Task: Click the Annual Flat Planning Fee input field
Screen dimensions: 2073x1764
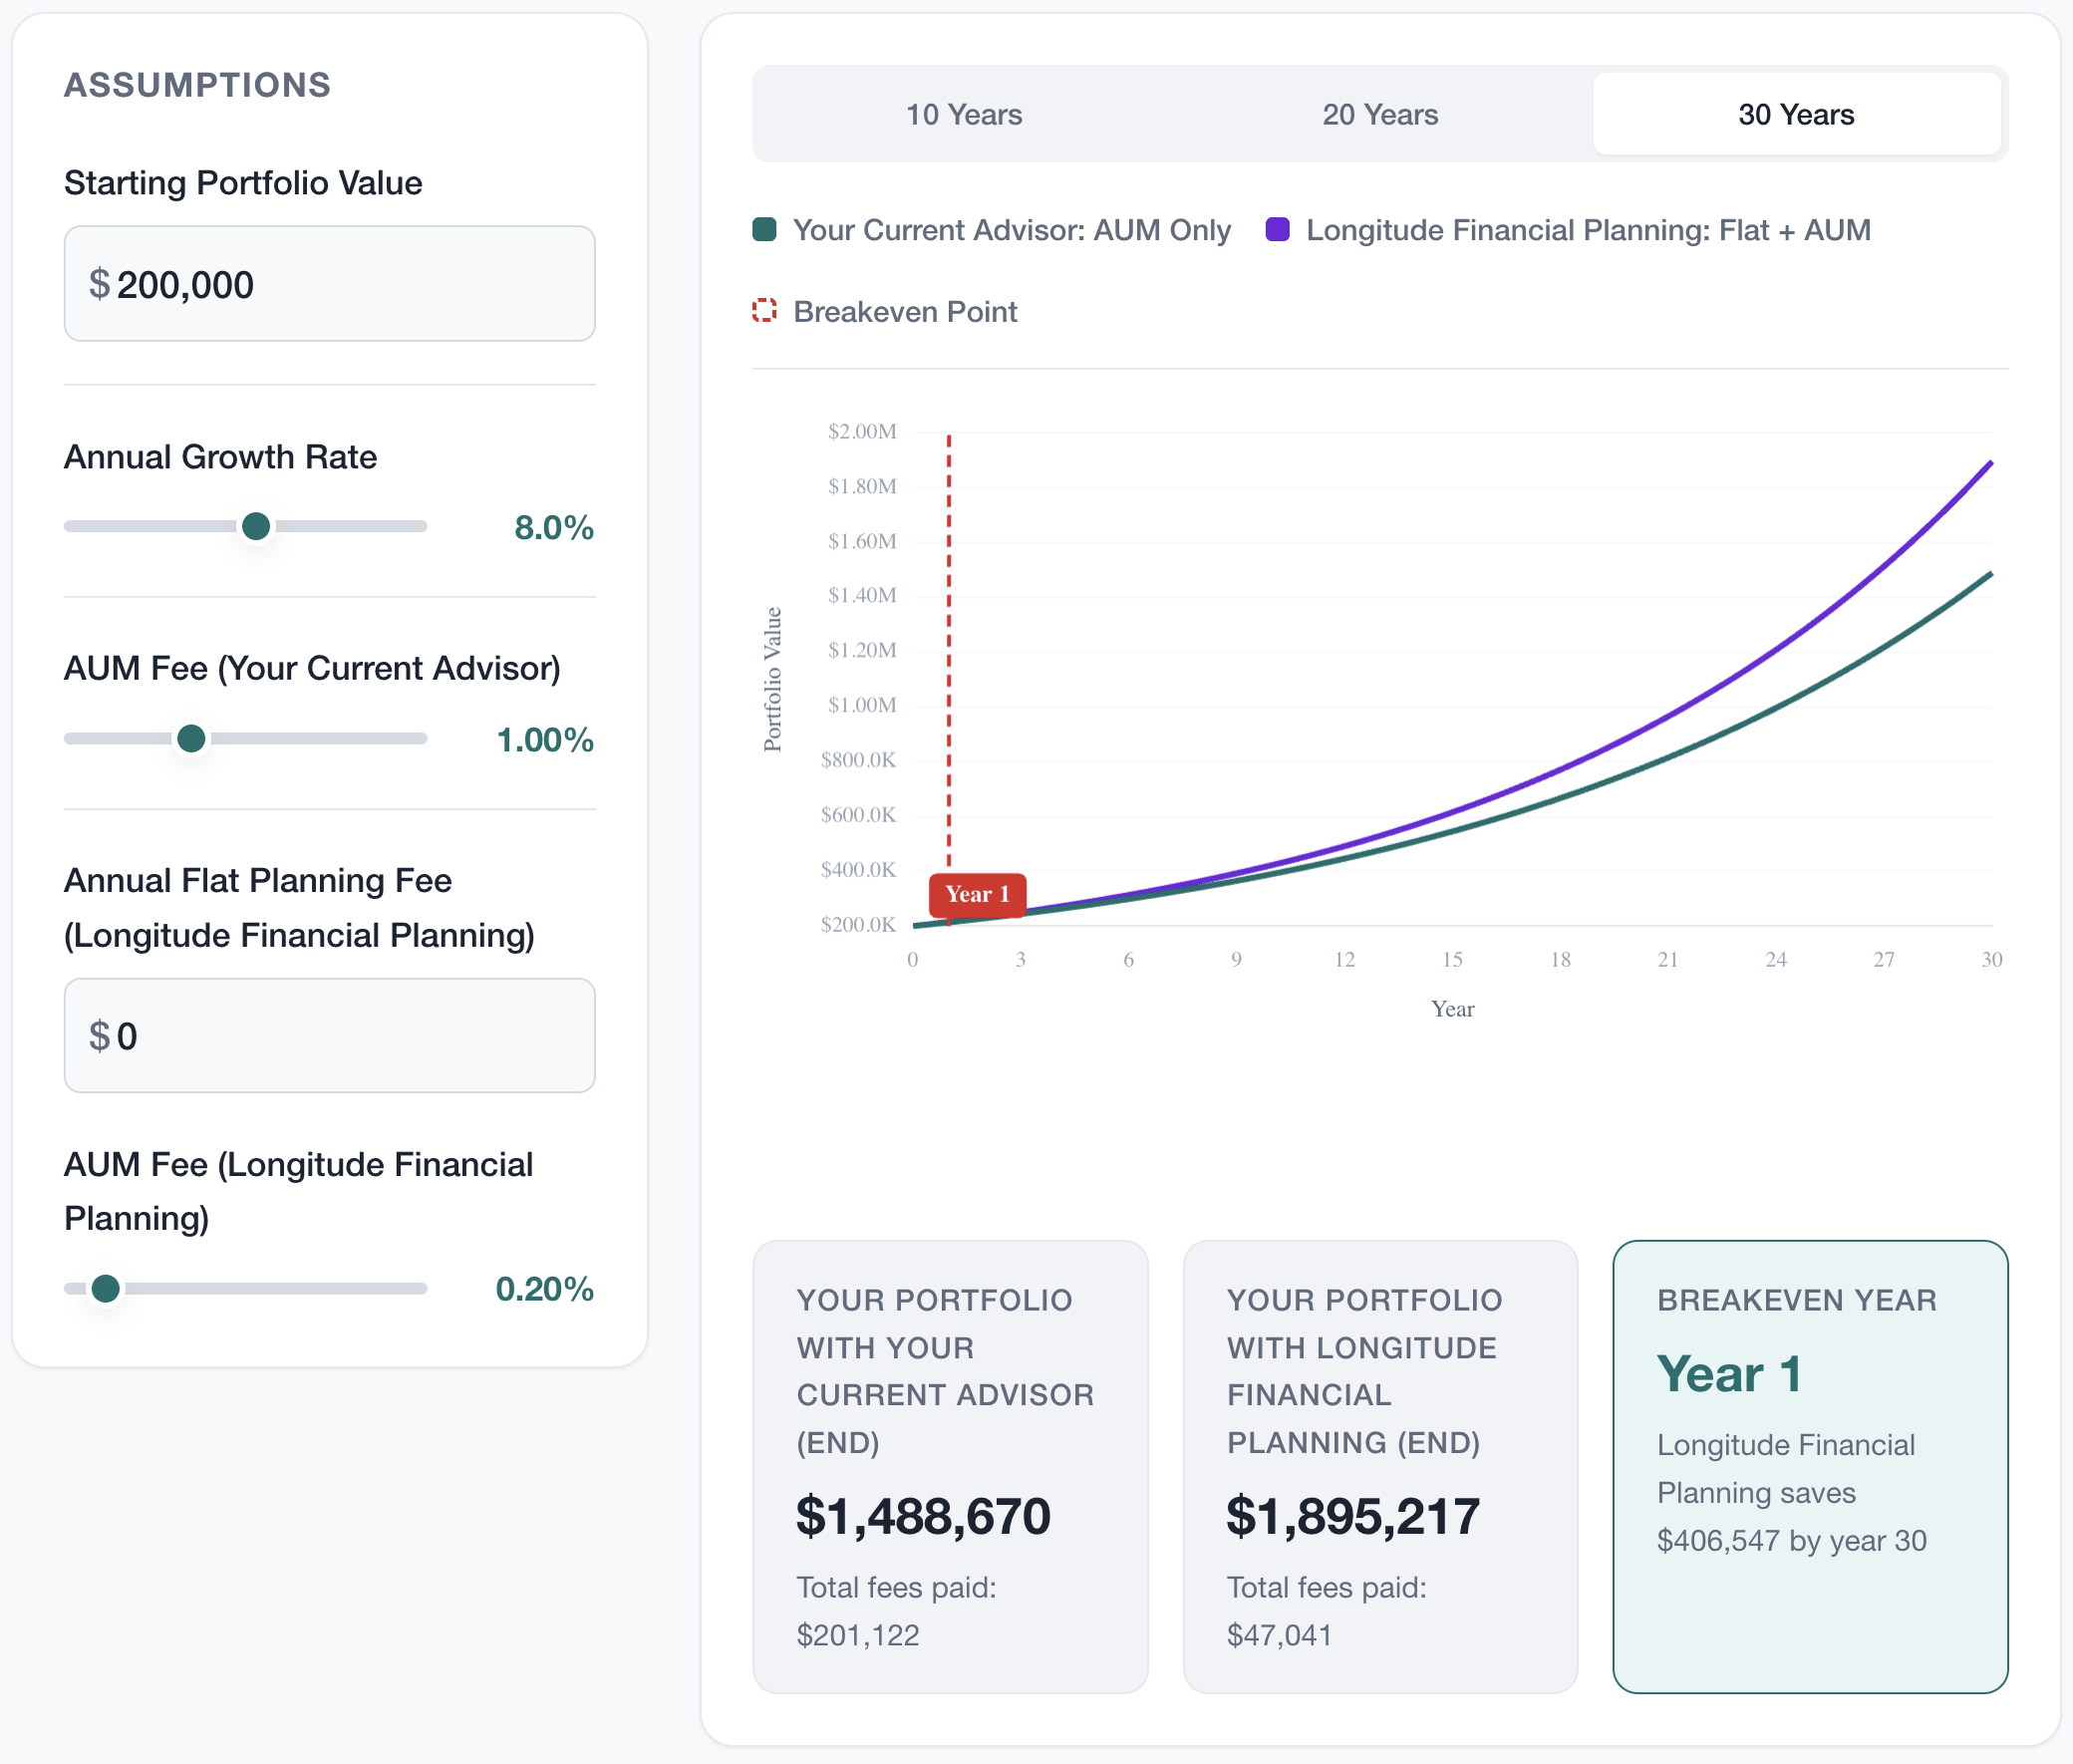Action: click(x=330, y=1035)
